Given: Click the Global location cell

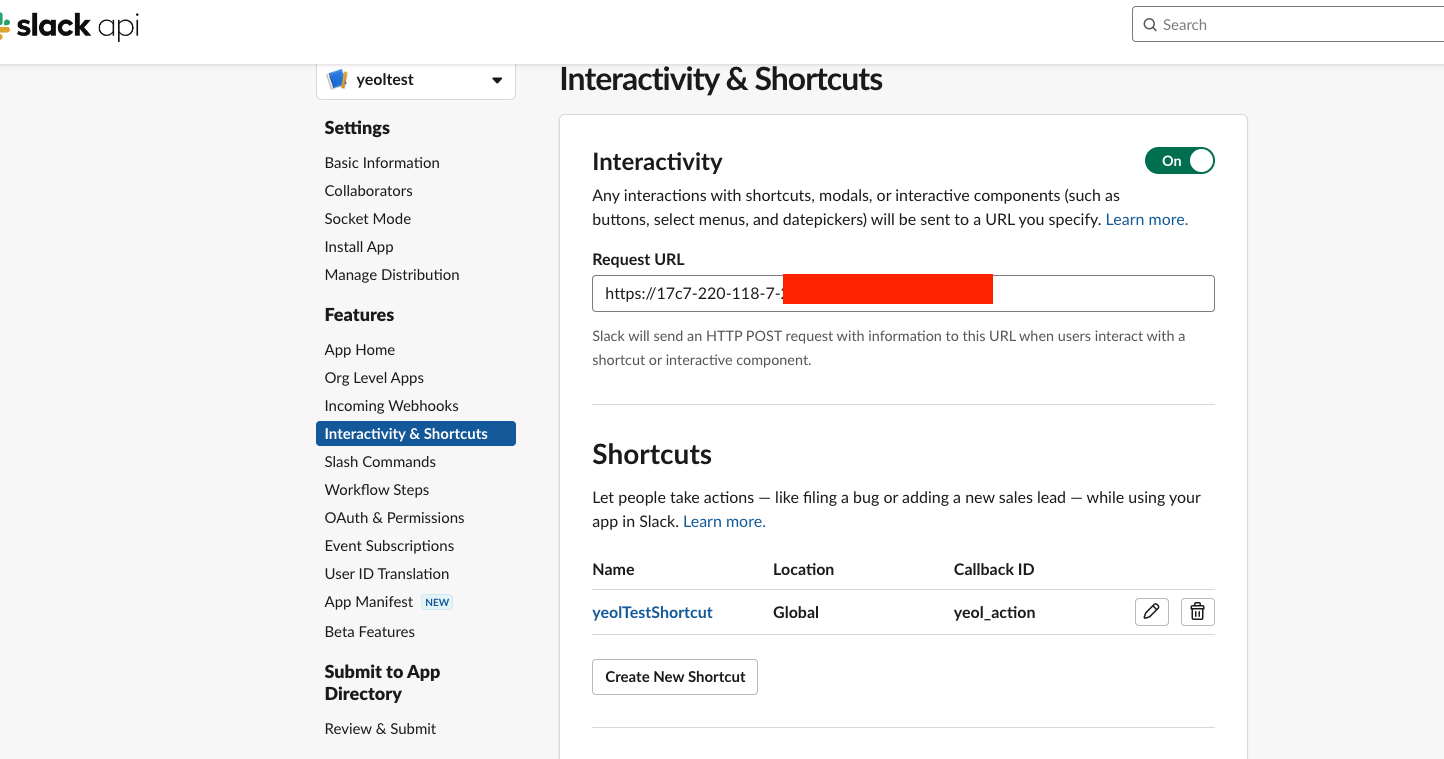Looking at the screenshot, I should (796, 612).
